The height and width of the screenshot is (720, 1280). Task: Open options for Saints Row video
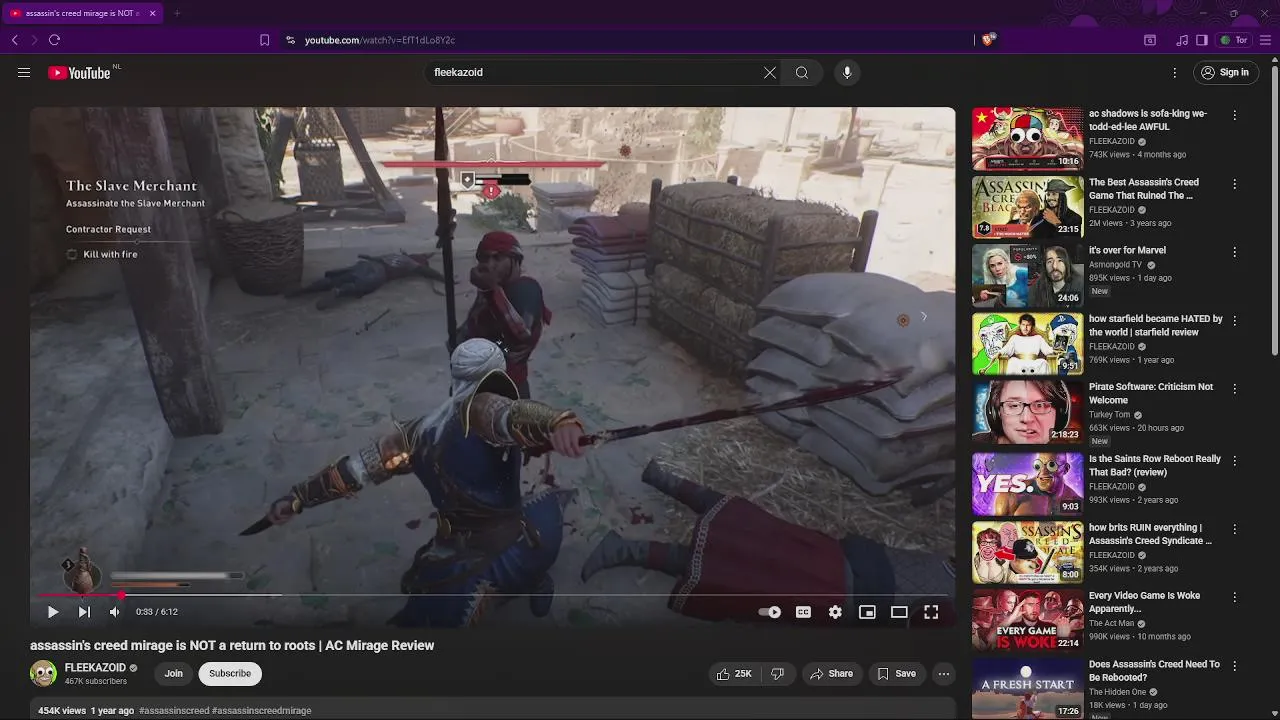(x=1234, y=461)
